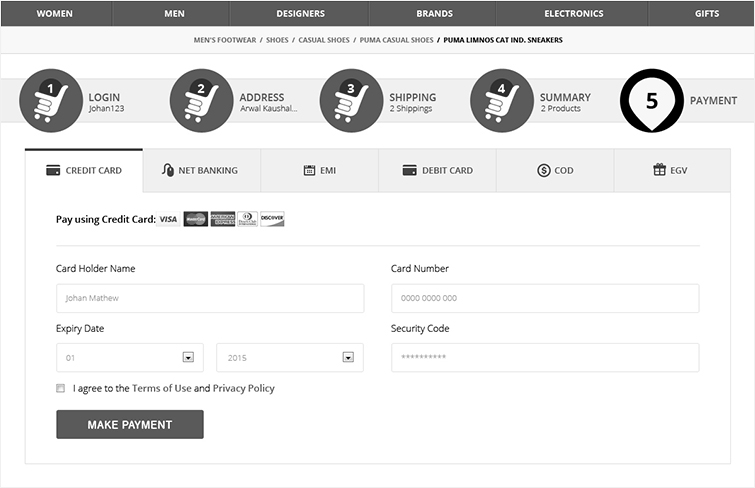Click the Card Number input field
755x488 pixels.
point(544,298)
